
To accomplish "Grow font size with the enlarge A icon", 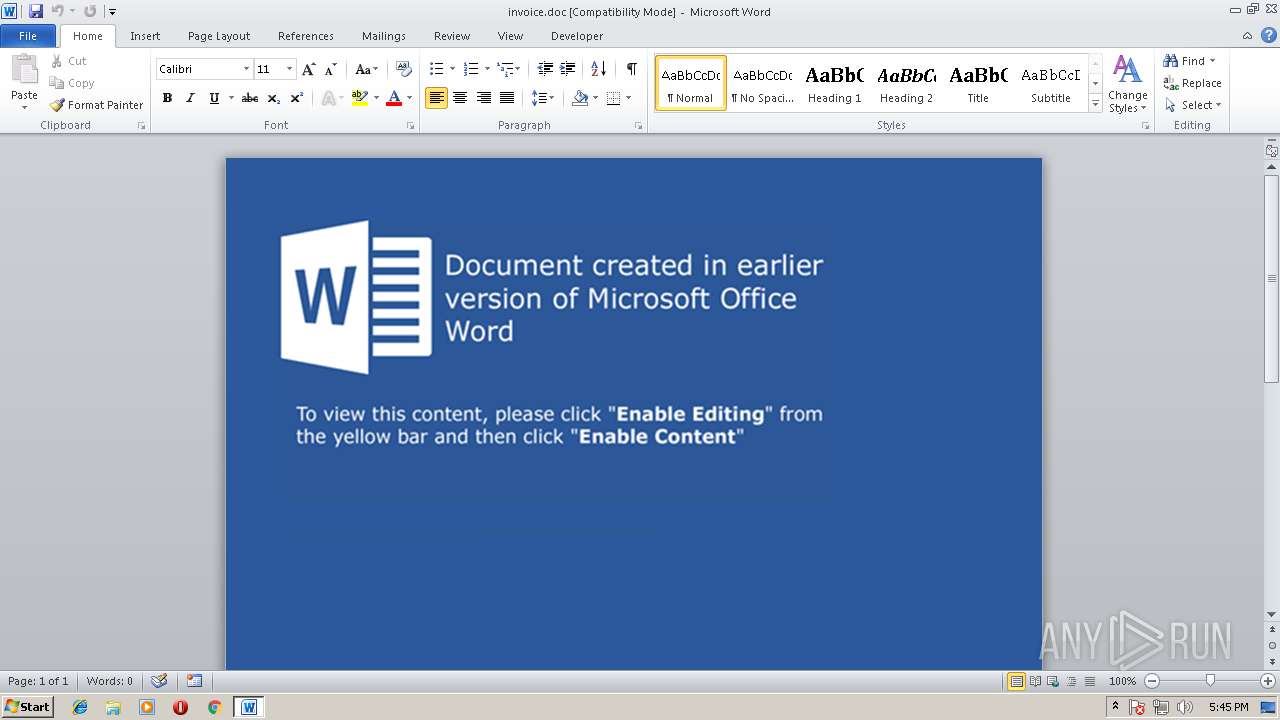I will coord(308,69).
